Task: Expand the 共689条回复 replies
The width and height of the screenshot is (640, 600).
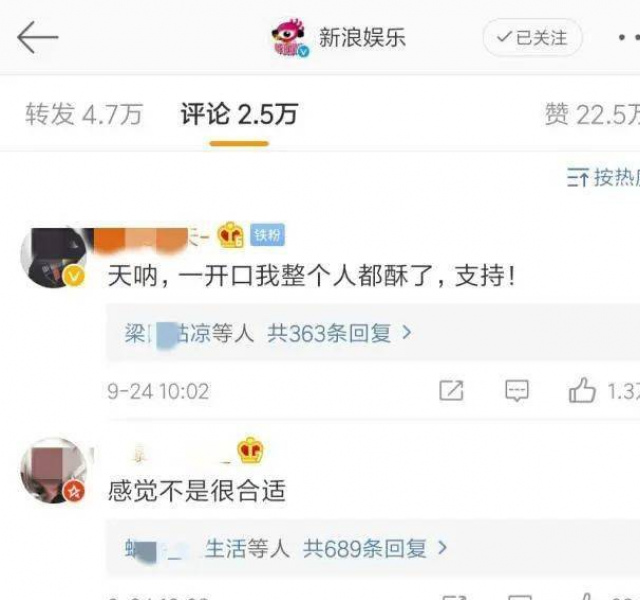Action: pos(375,548)
